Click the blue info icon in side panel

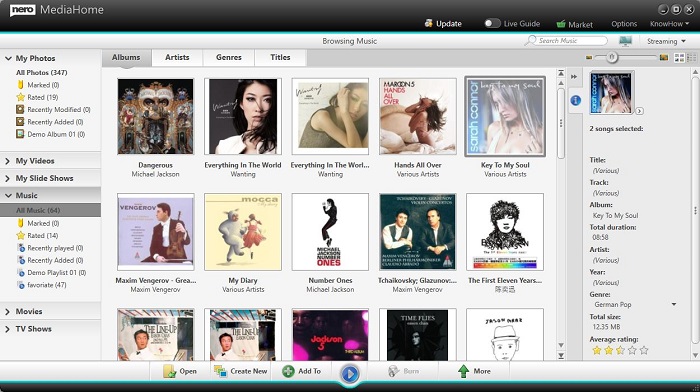pos(575,100)
